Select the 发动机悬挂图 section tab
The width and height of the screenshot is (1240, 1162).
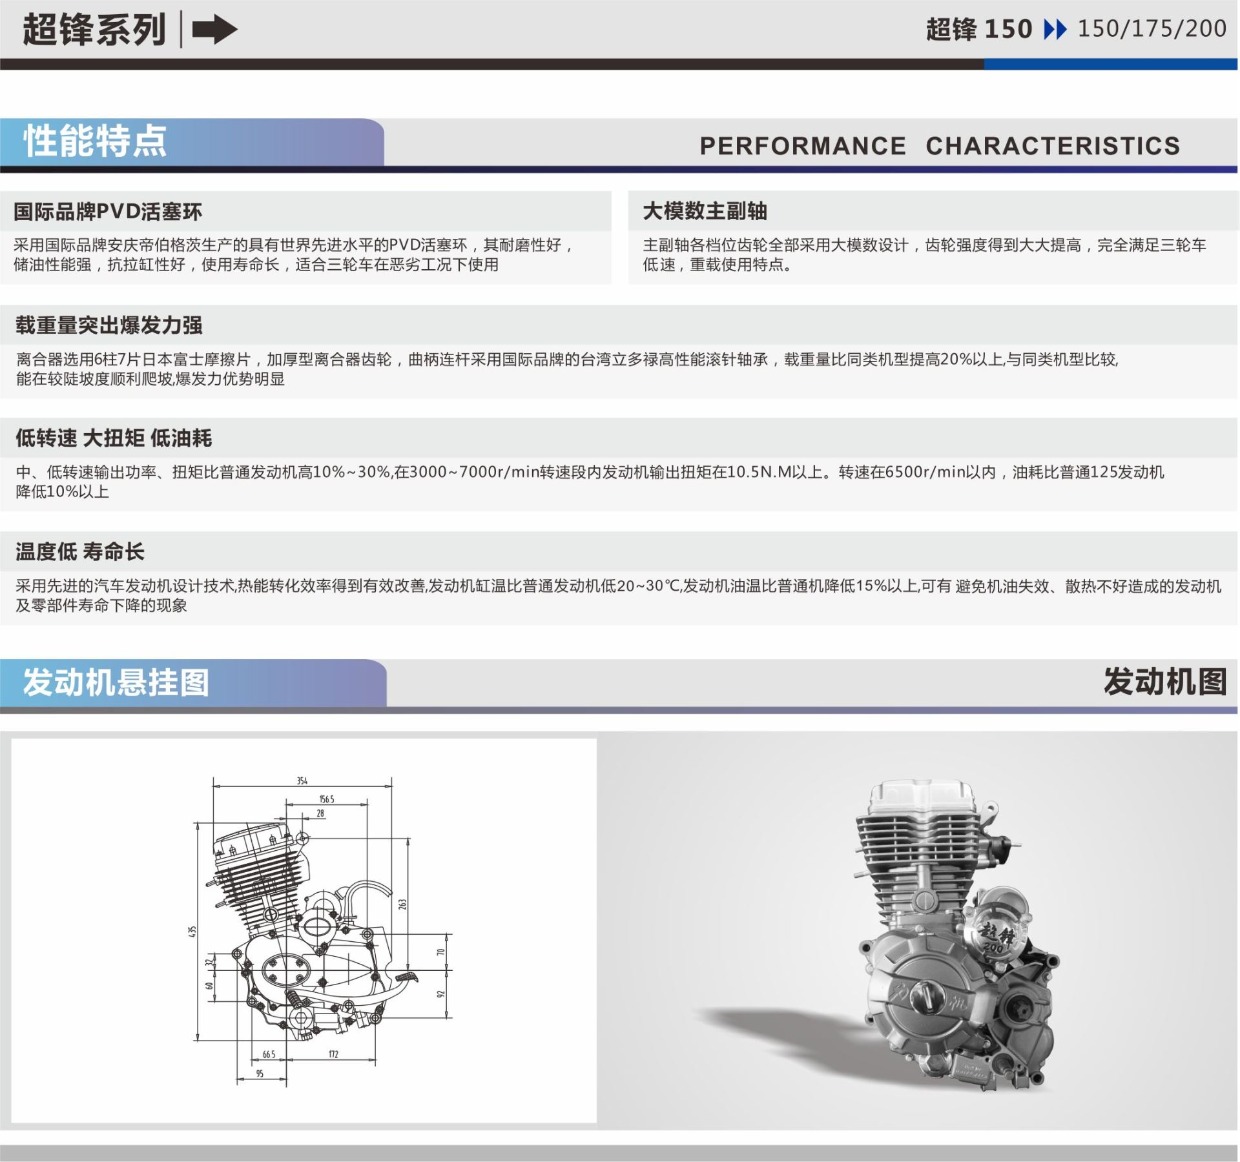(116, 682)
